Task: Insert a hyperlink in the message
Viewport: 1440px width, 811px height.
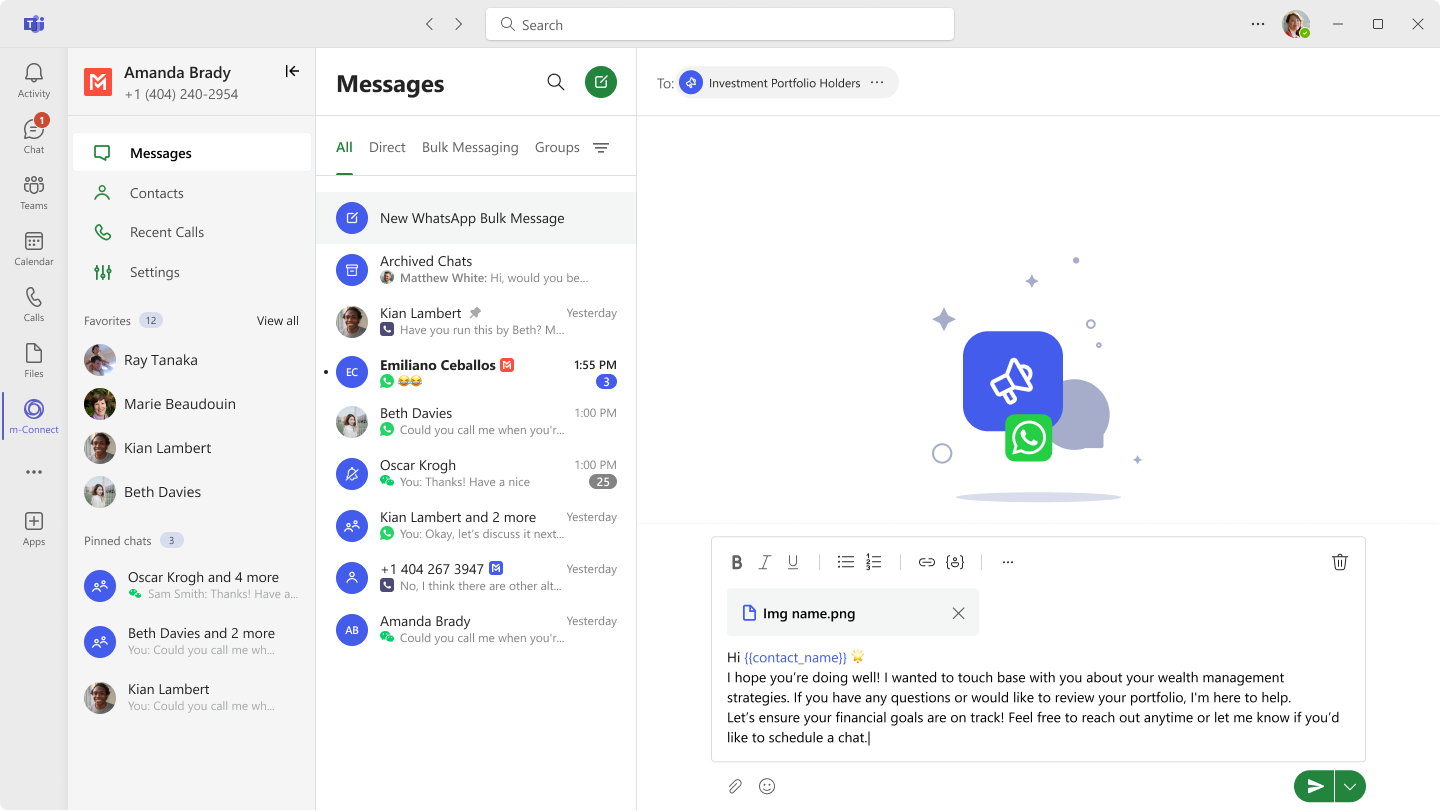Action: click(x=927, y=562)
